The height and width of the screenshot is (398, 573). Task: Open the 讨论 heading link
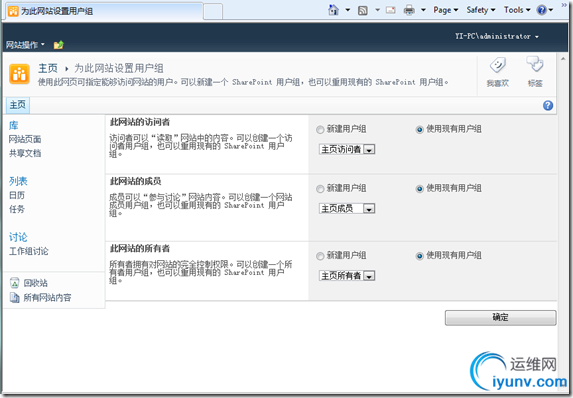tap(18, 237)
